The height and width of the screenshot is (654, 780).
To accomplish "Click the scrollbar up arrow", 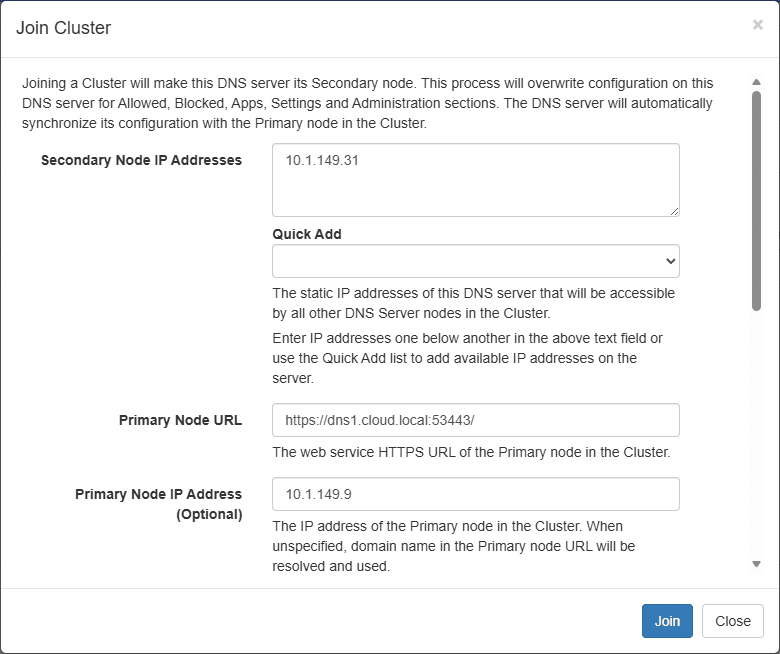I will (x=756, y=82).
